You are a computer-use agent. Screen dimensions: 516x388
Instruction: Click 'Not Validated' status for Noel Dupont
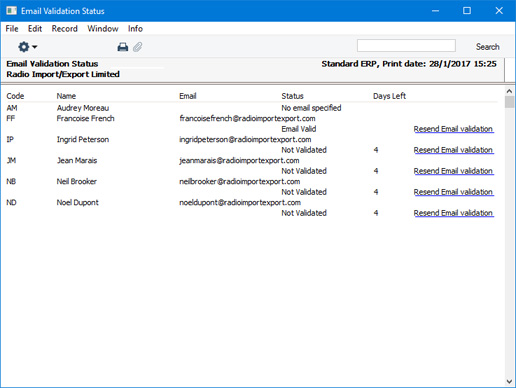(304, 213)
